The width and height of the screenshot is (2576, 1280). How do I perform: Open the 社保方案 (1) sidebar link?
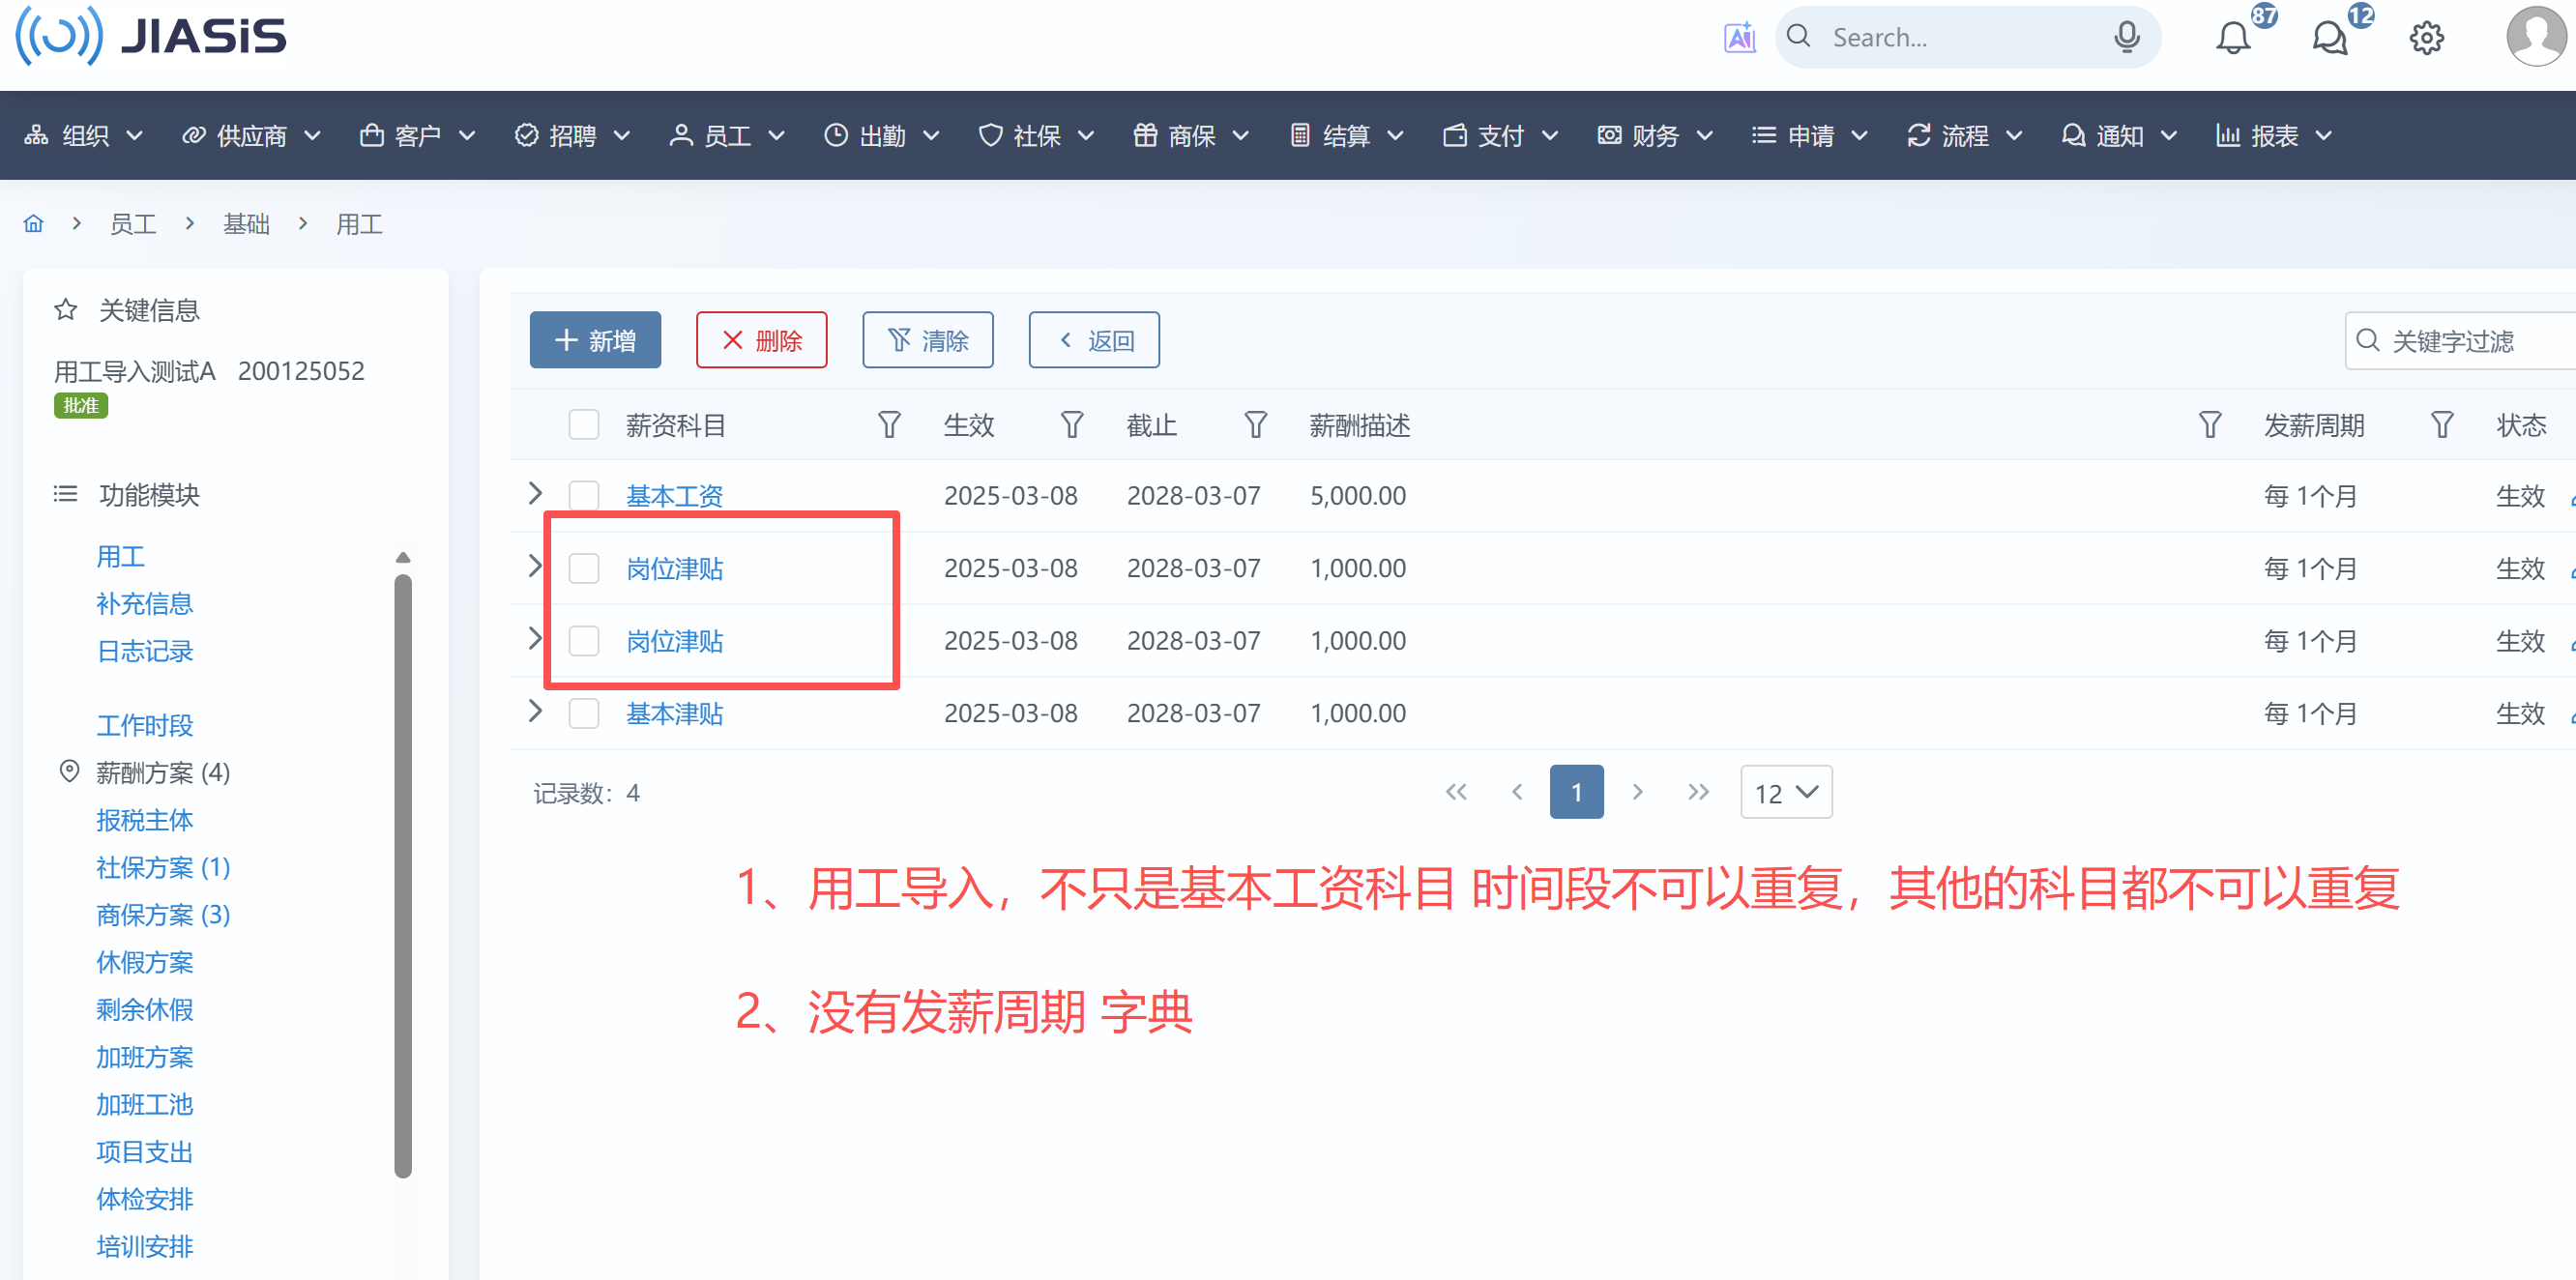click(x=163, y=868)
